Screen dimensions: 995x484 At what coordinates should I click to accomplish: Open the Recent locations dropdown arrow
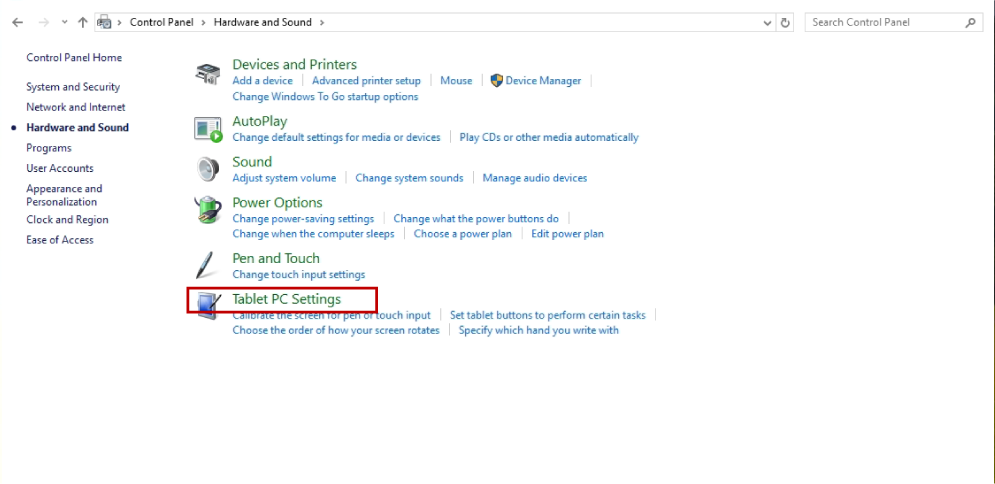(x=65, y=22)
